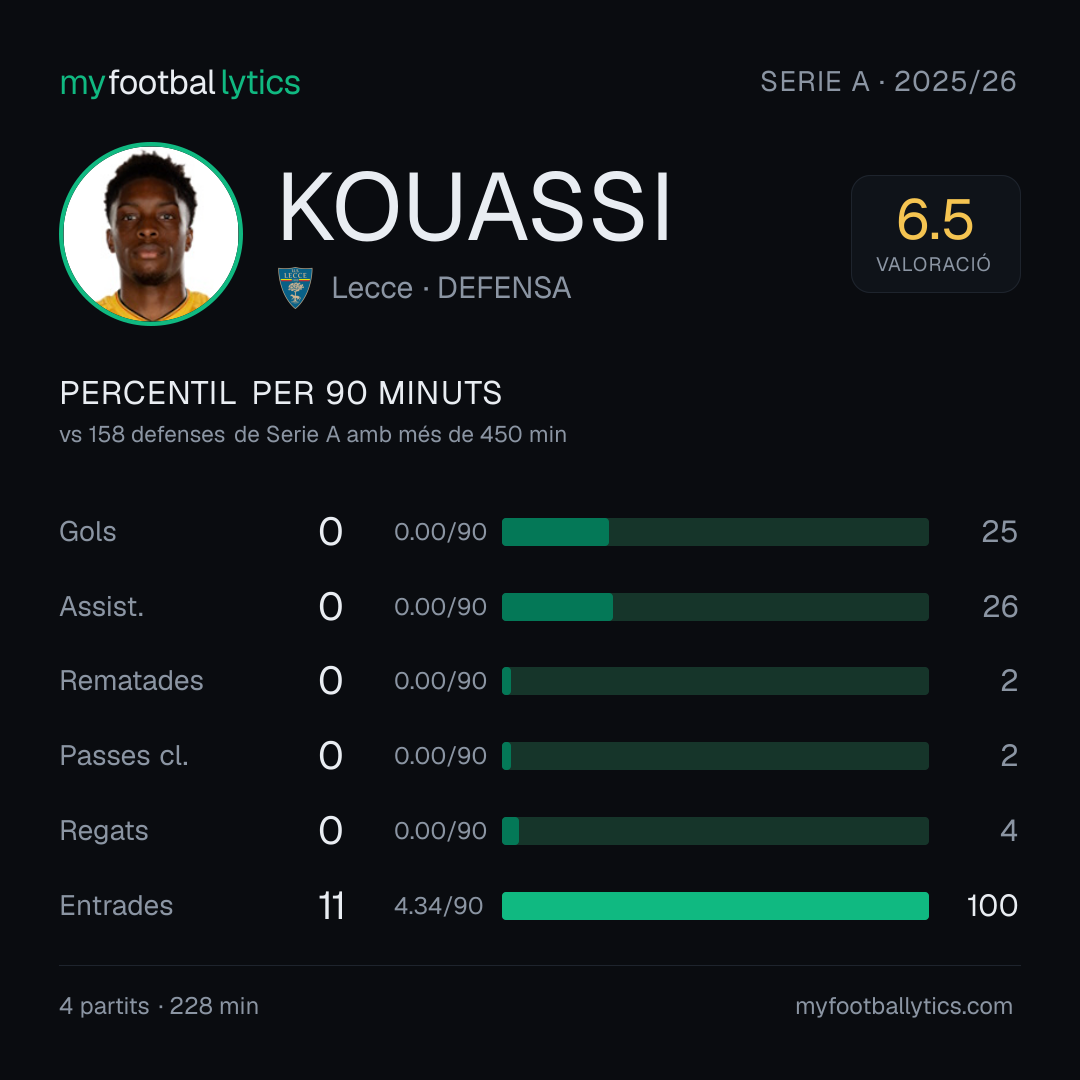Click the Percentil per 90 minuts heading
Viewport: 1080px width, 1080px height.
tap(280, 393)
